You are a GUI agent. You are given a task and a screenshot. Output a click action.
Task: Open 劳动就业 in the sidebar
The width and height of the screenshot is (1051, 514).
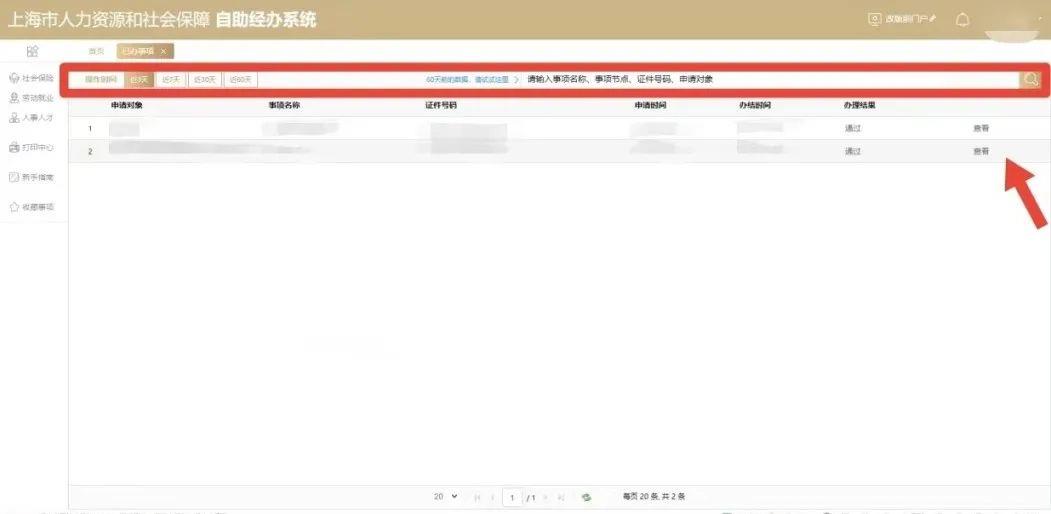pos(32,98)
